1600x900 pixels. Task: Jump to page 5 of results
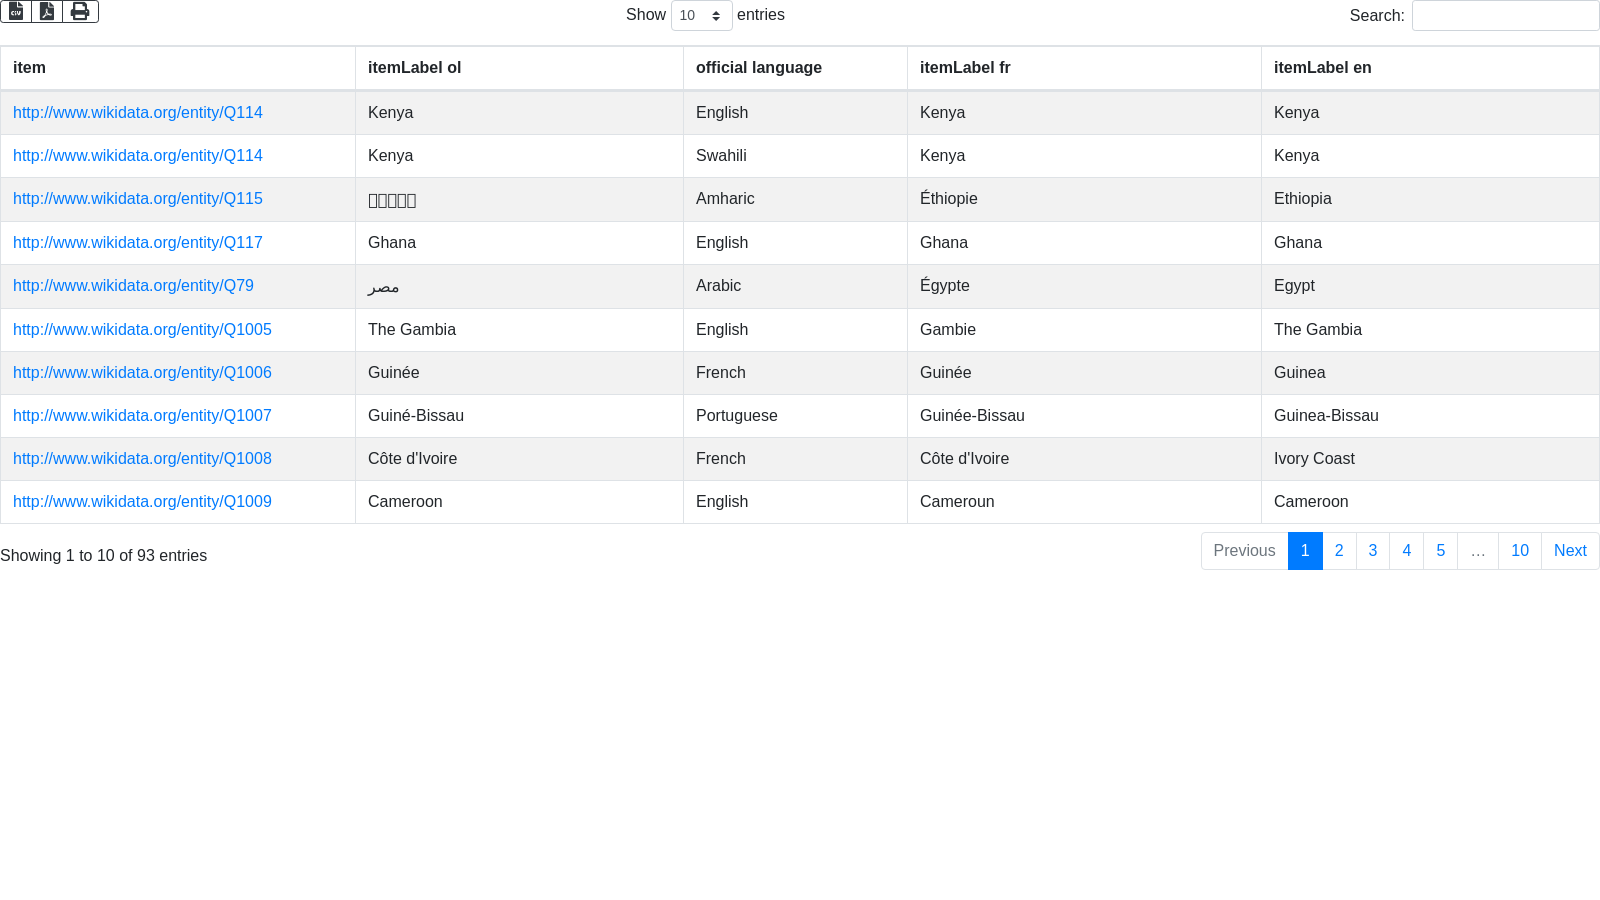point(1440,551)
